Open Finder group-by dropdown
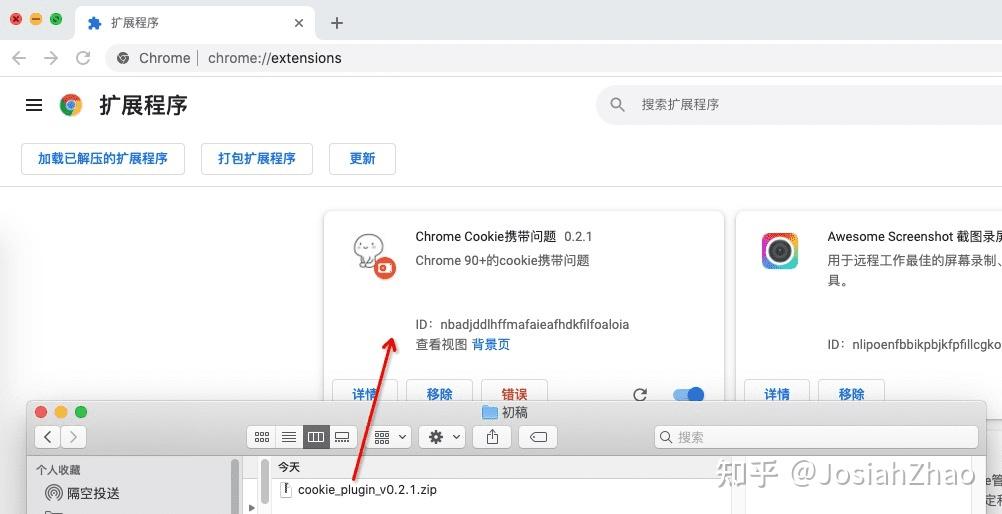This screenshot has width=1002, height=514. 390,437
